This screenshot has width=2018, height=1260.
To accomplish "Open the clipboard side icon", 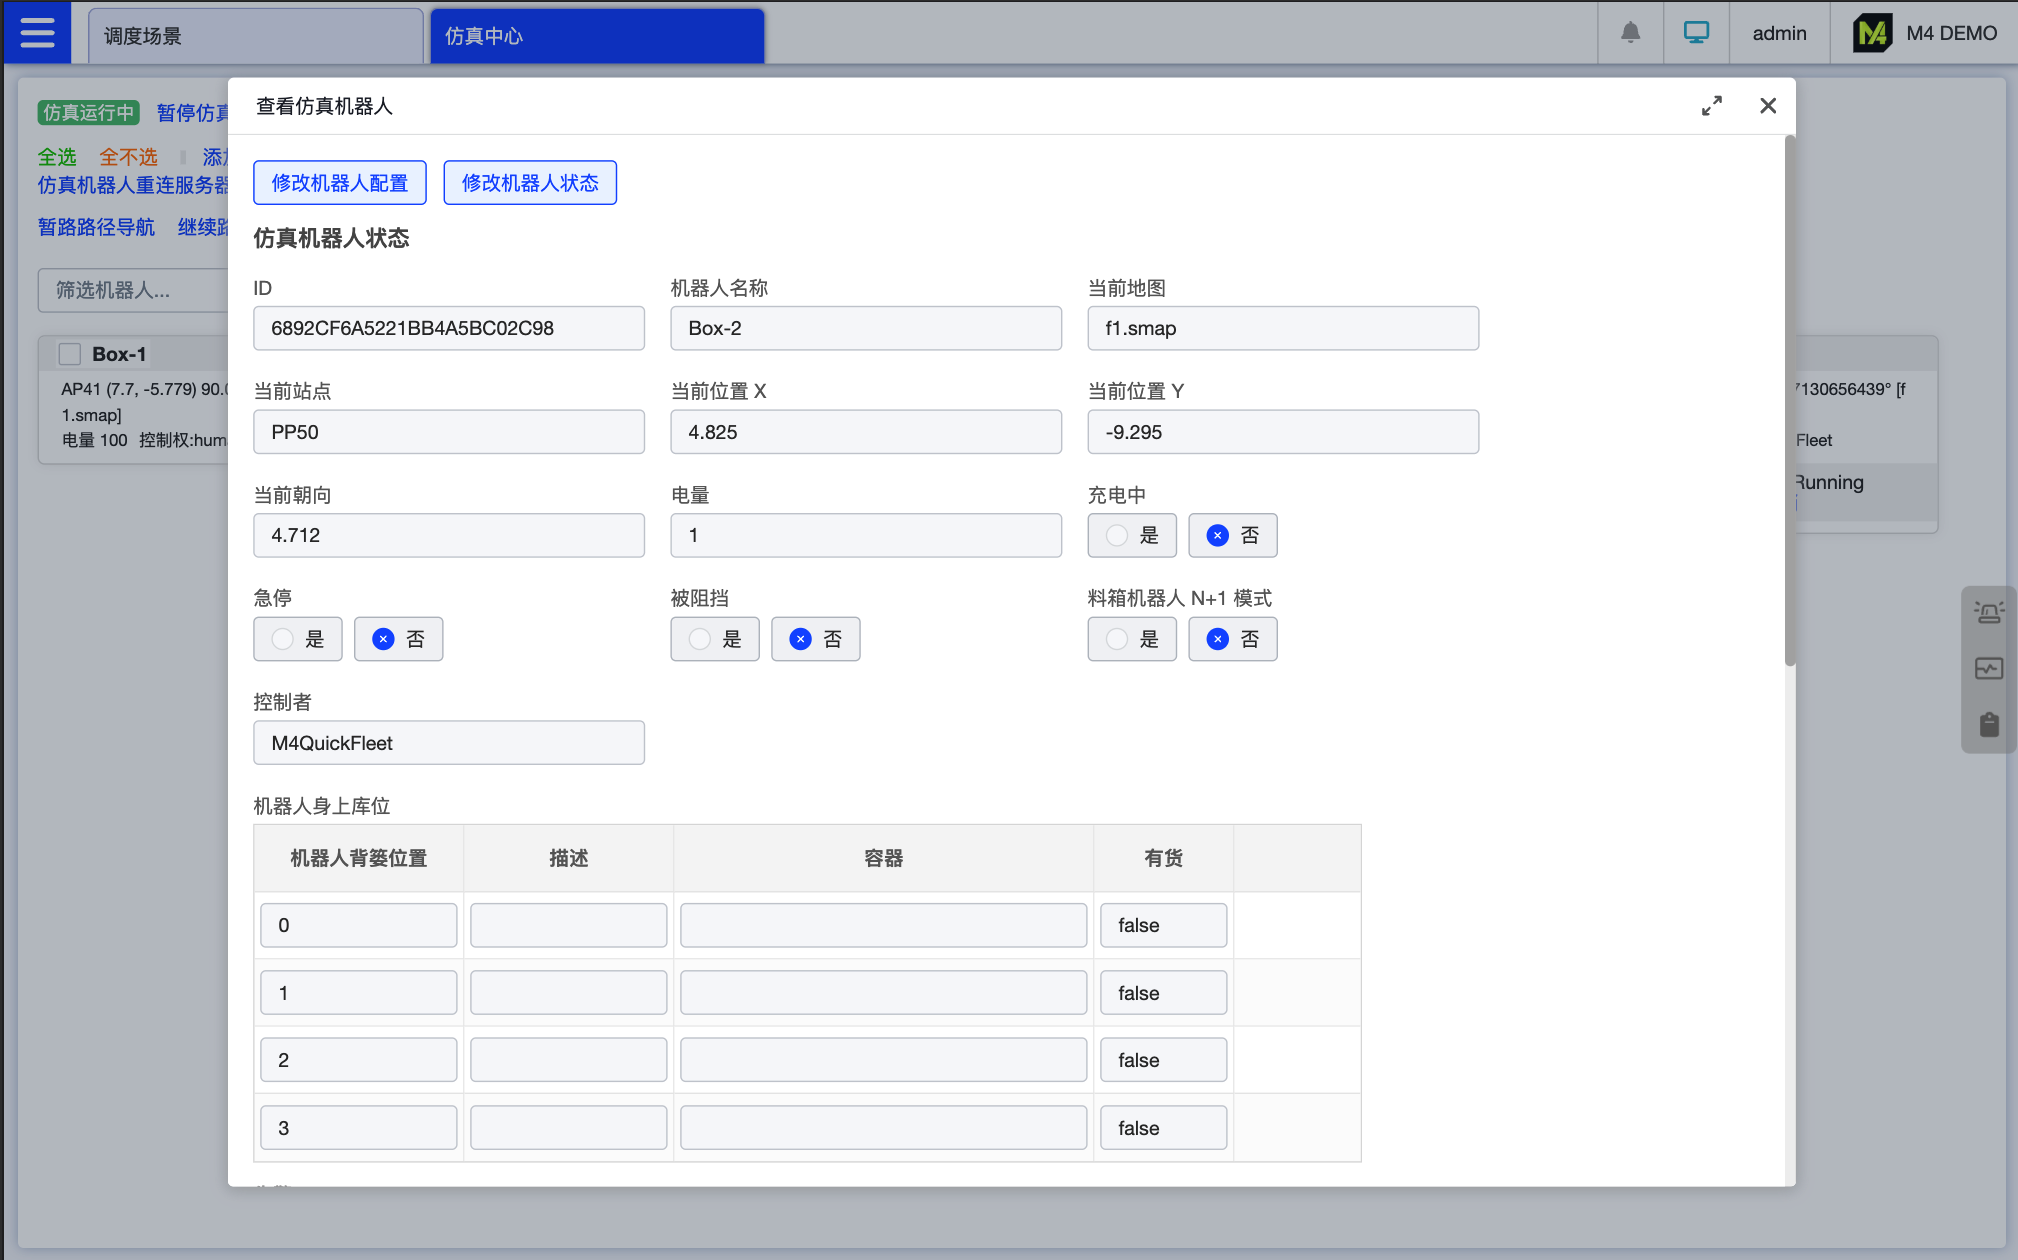I will click(1988, 724).
